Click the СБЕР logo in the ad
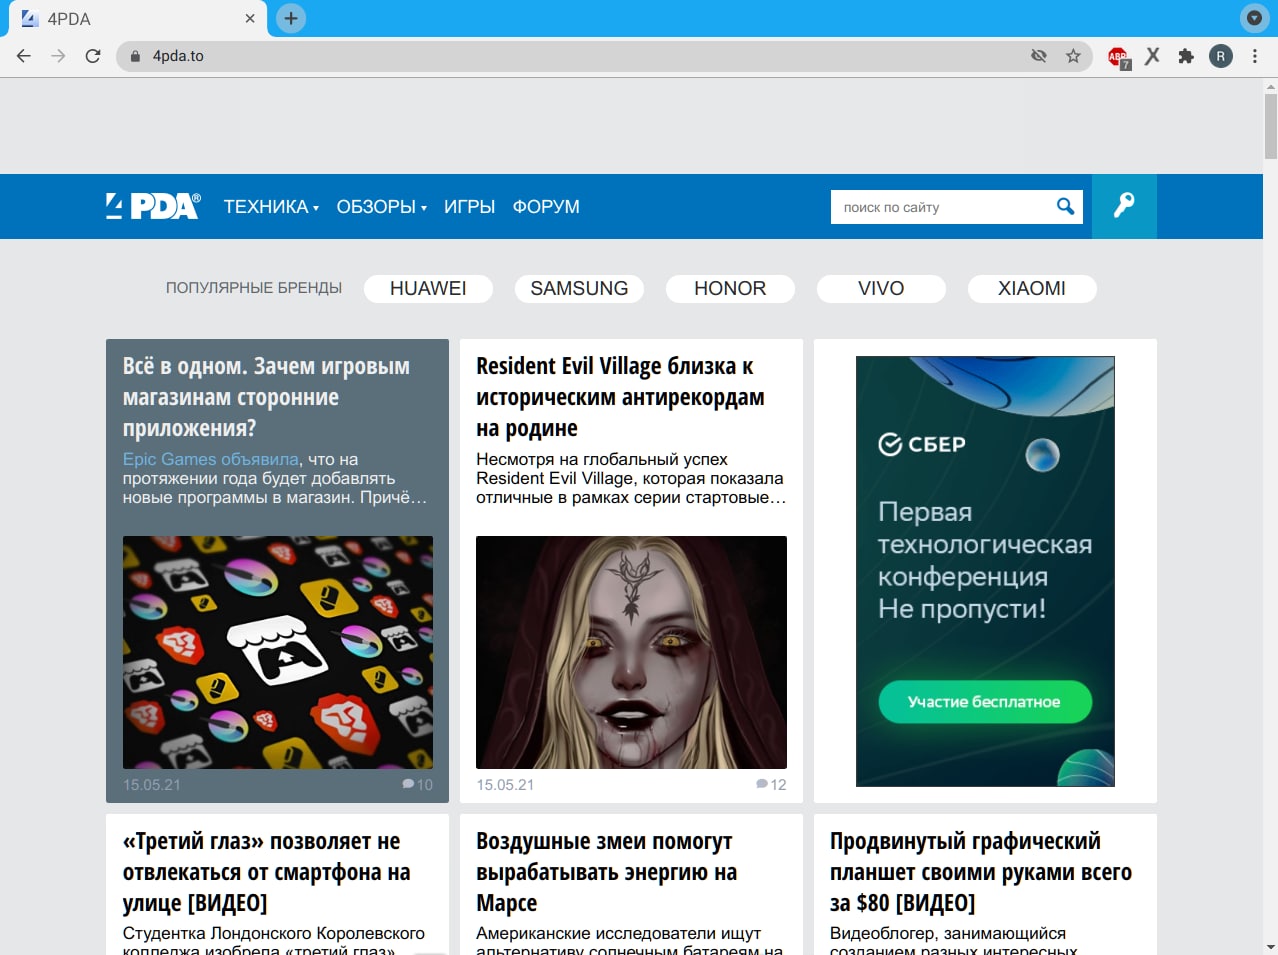 tap(922, 444)
